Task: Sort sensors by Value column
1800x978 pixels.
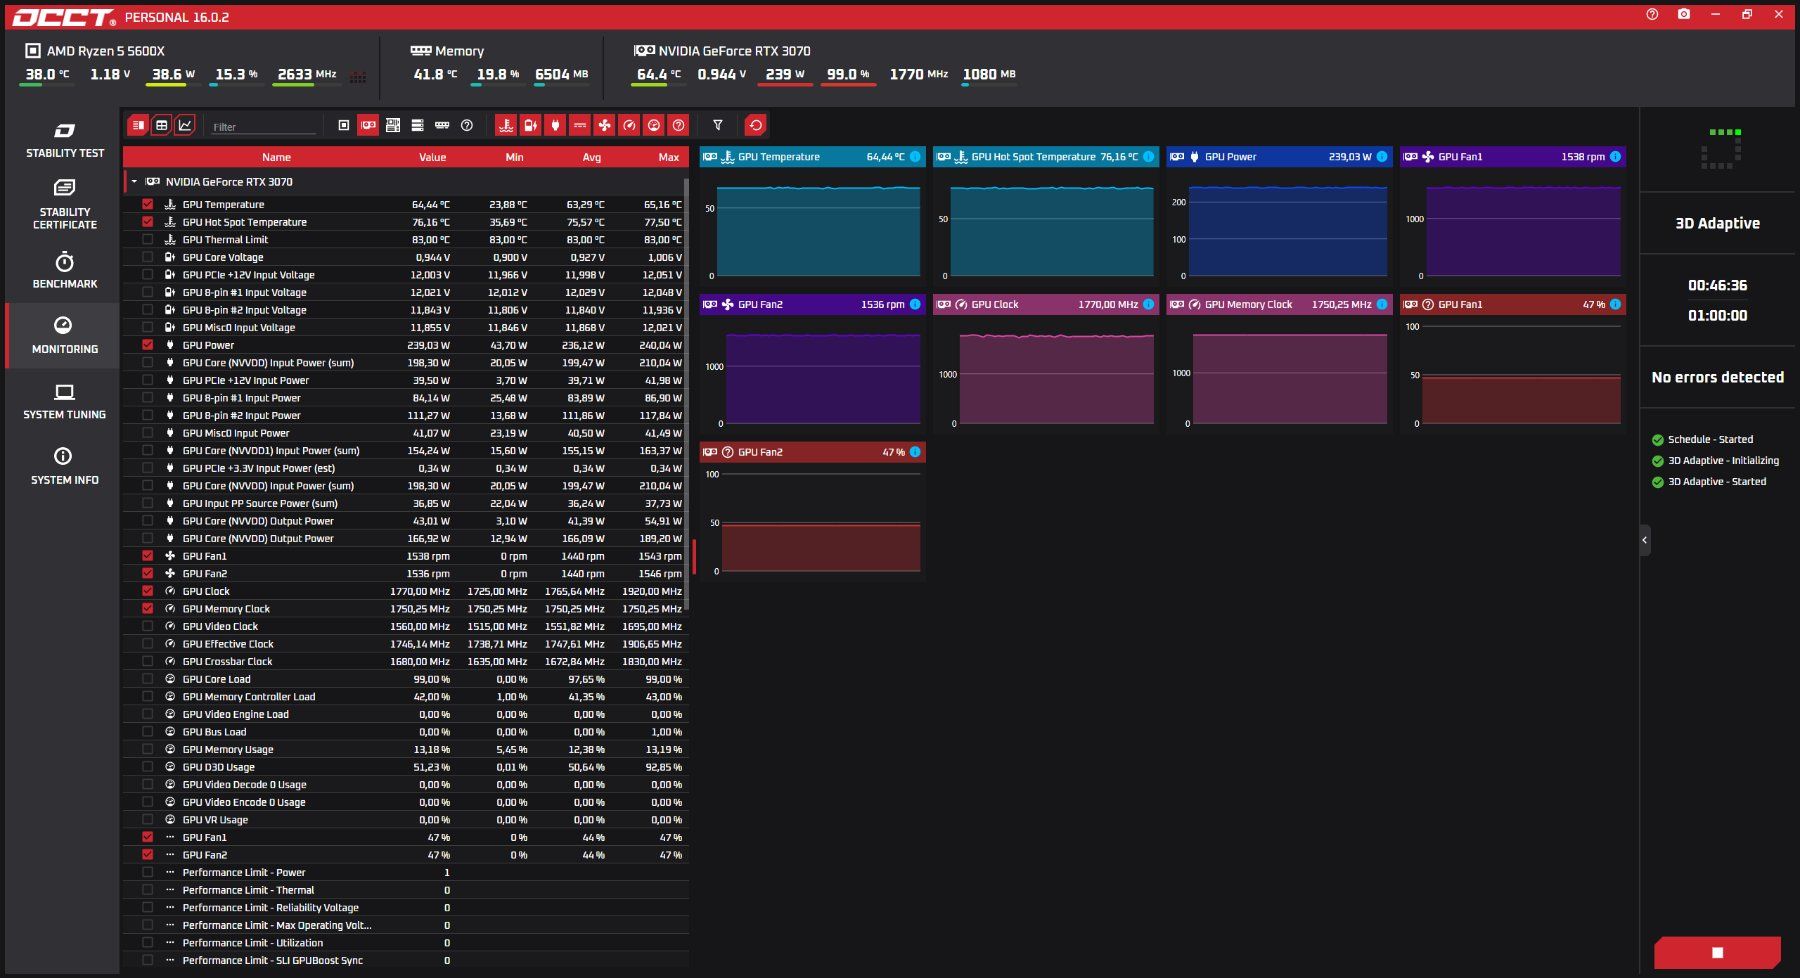Action: (x=432, y=157)
